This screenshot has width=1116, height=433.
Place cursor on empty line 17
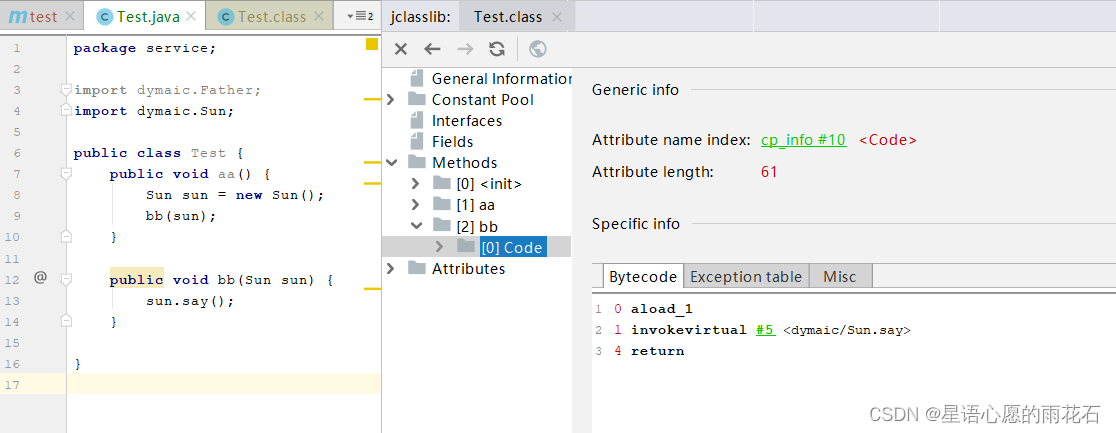[x=224, y=385]
